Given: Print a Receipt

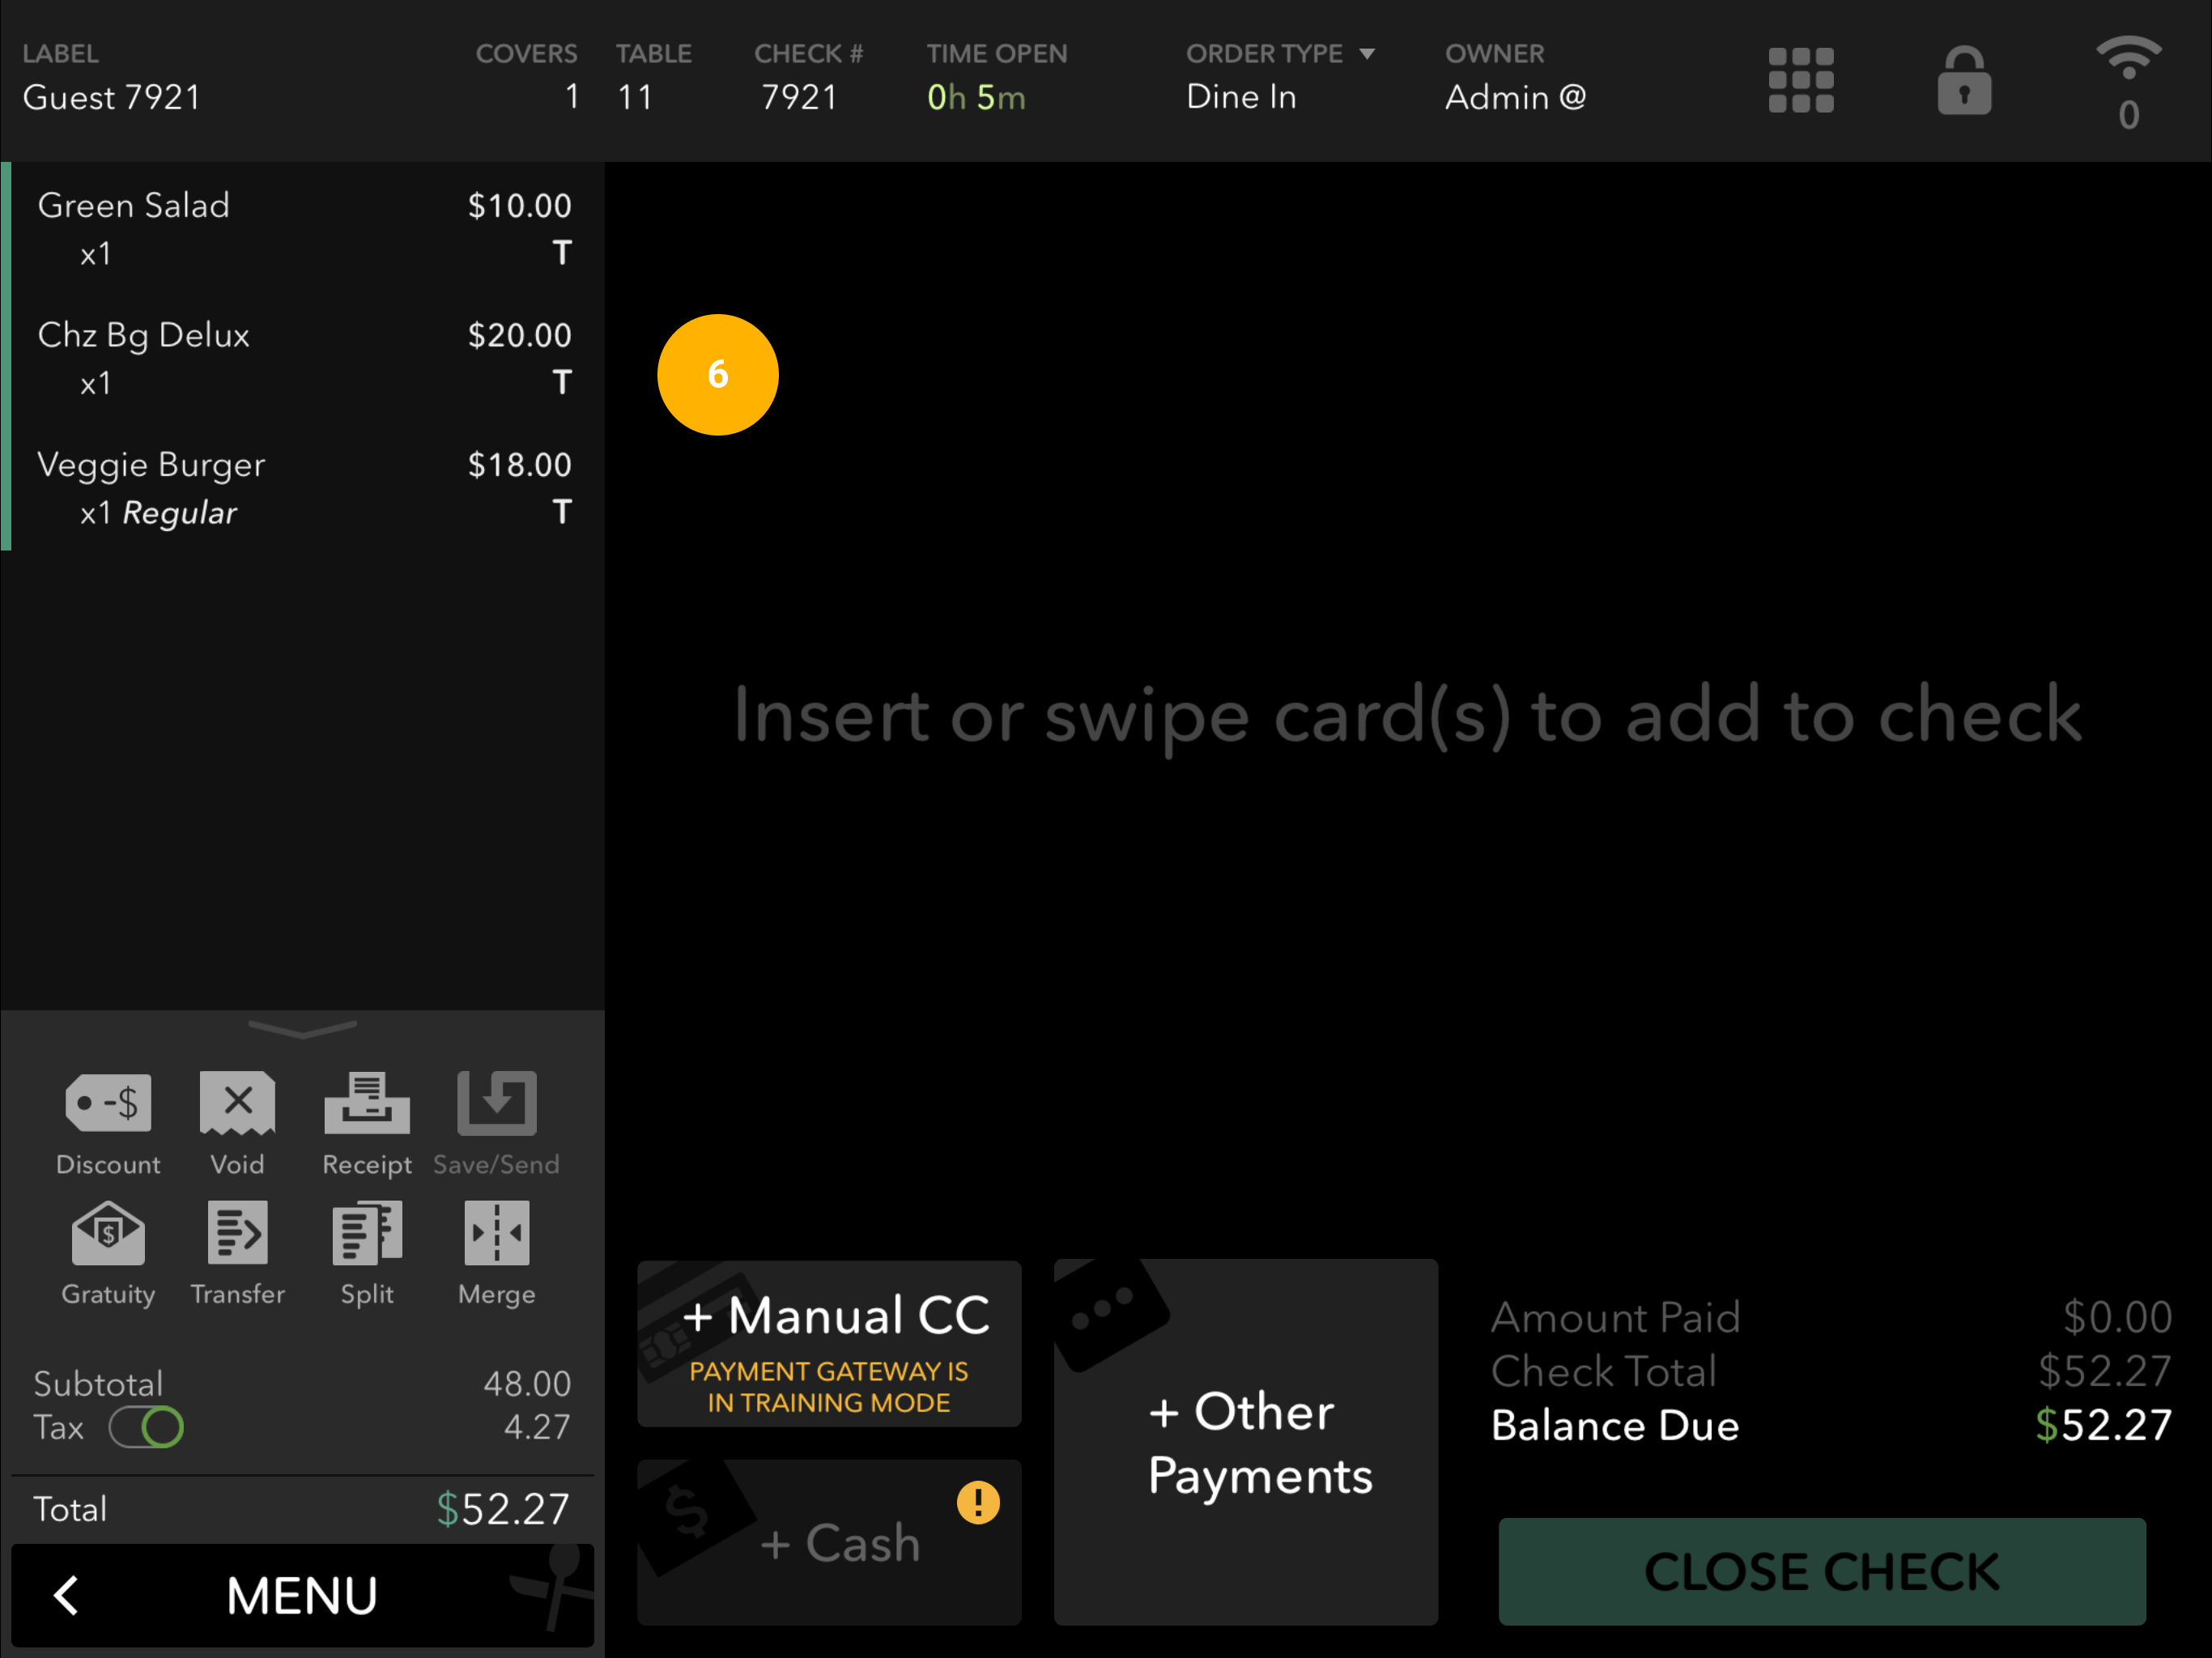Looking at the screenshot, I should point(367,1123).
